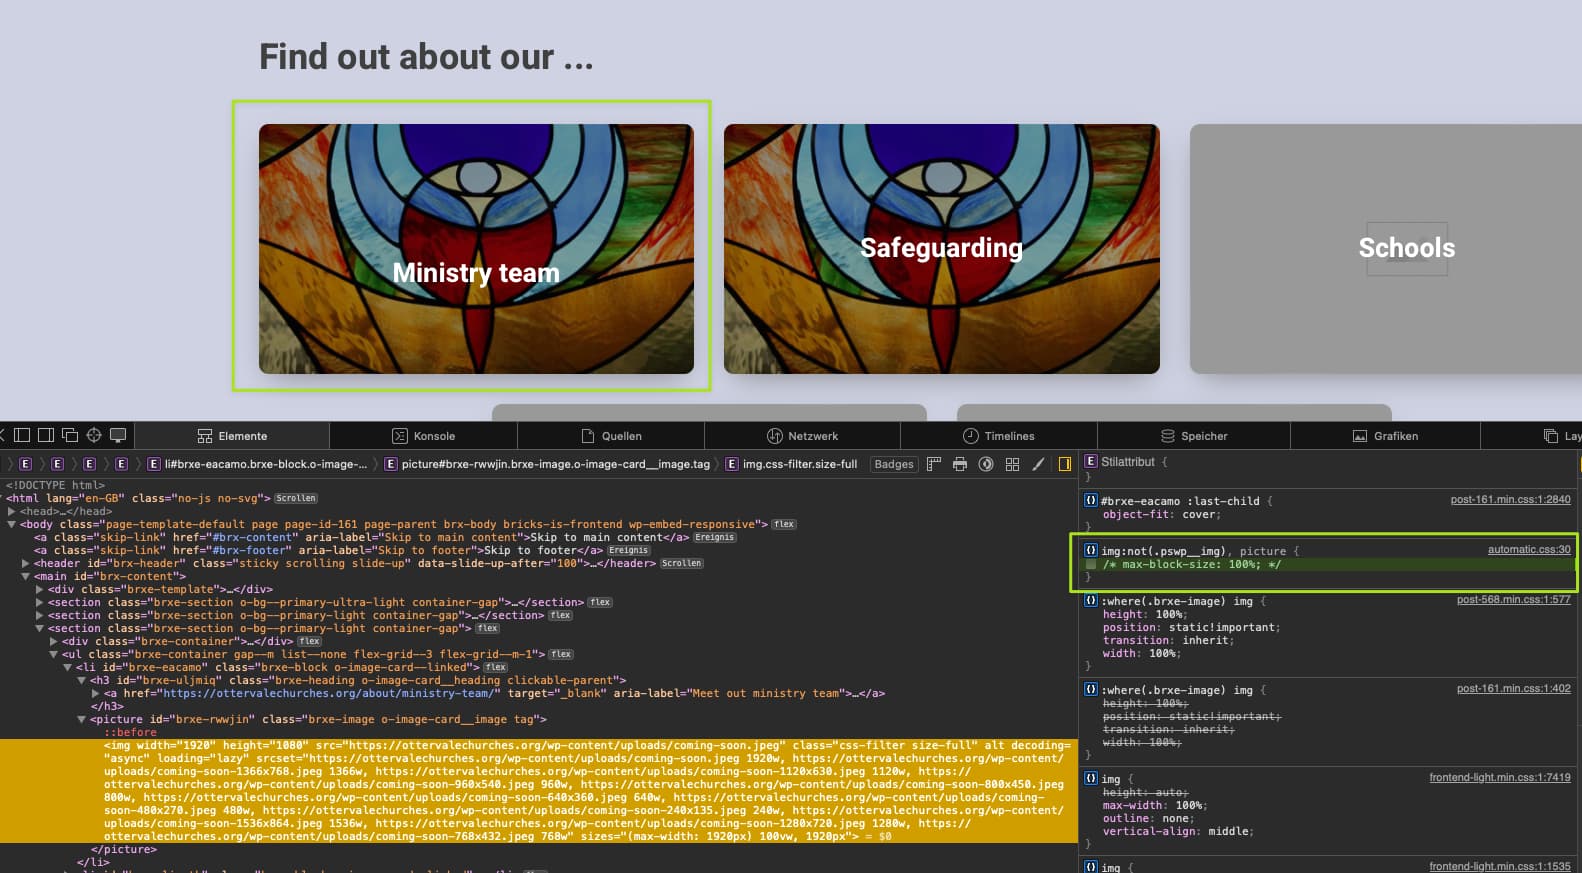Select li#brxe-eacamo breadcrumb item

[x=258, y=464]
